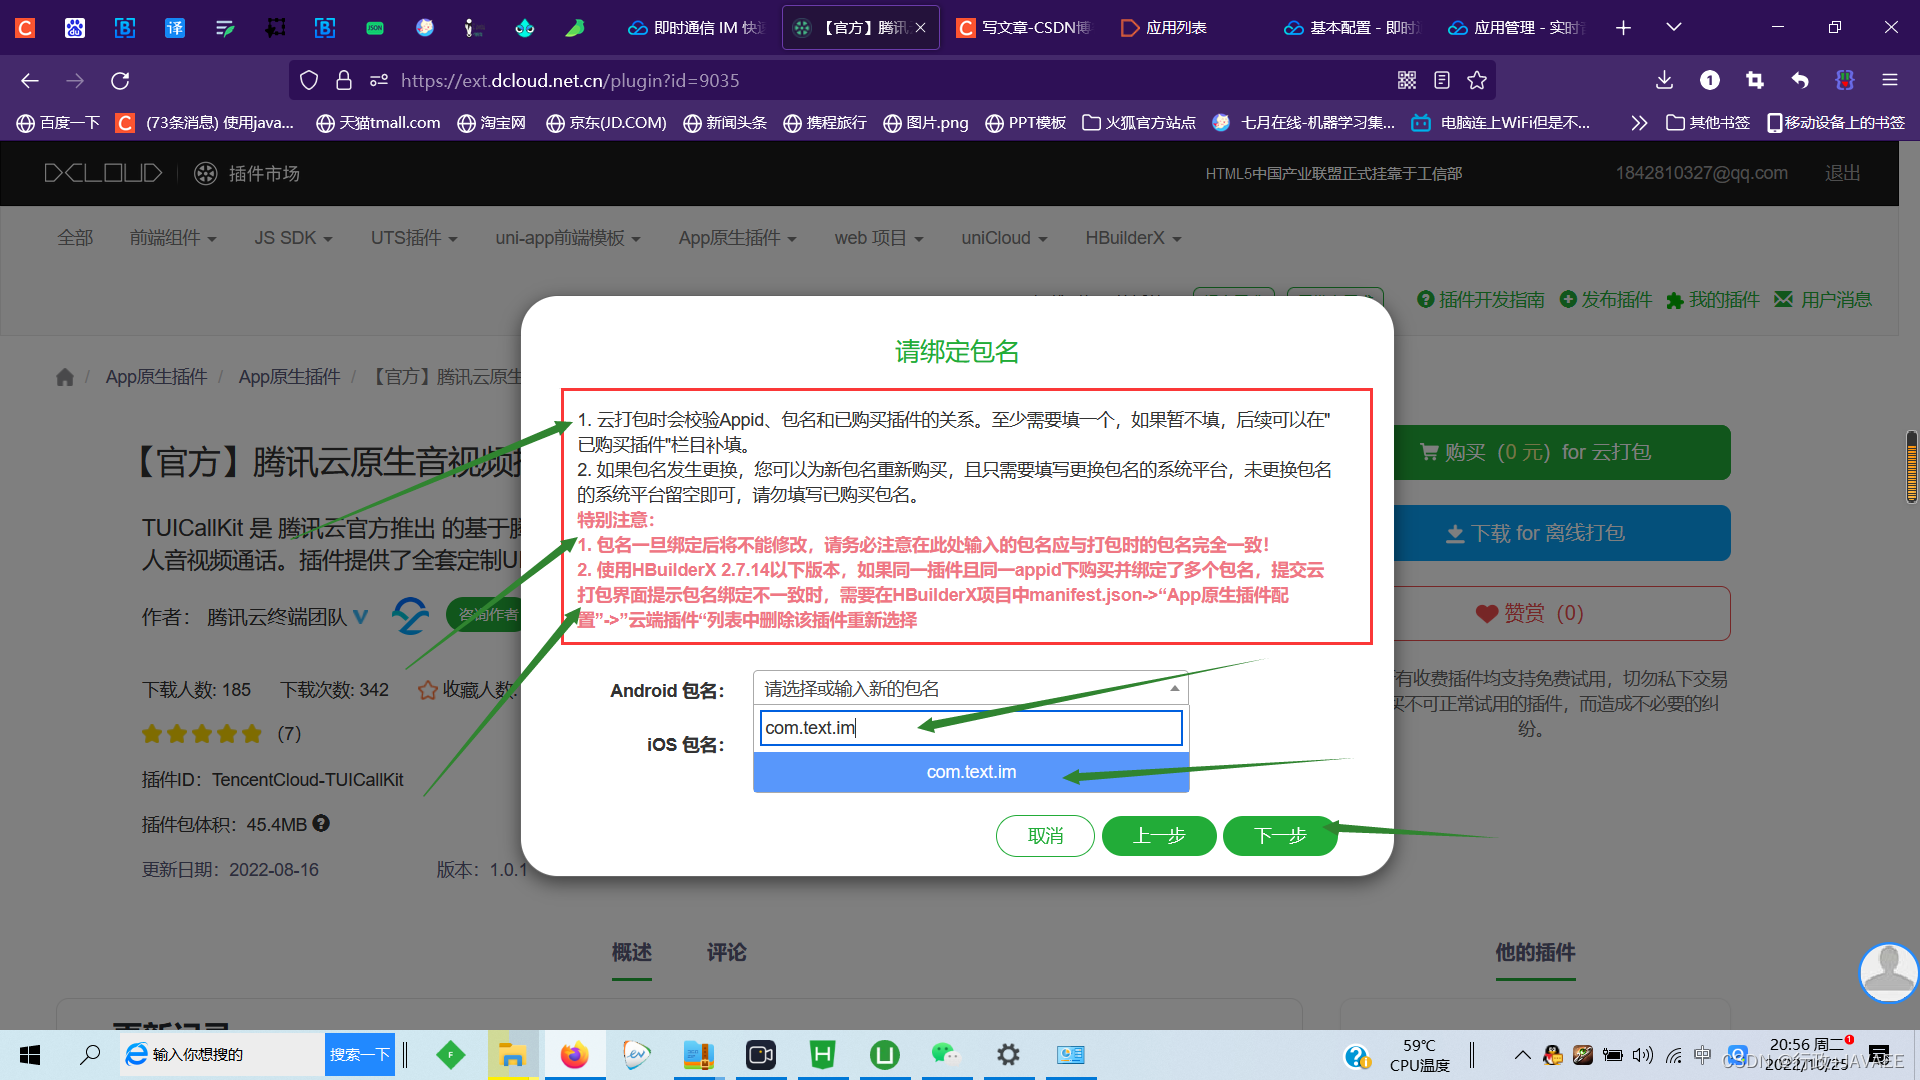The width and height of the screenshot is (1920, 1080).
Task: Show hidden system tray icons
Action: click(x=1522, y=1055)
